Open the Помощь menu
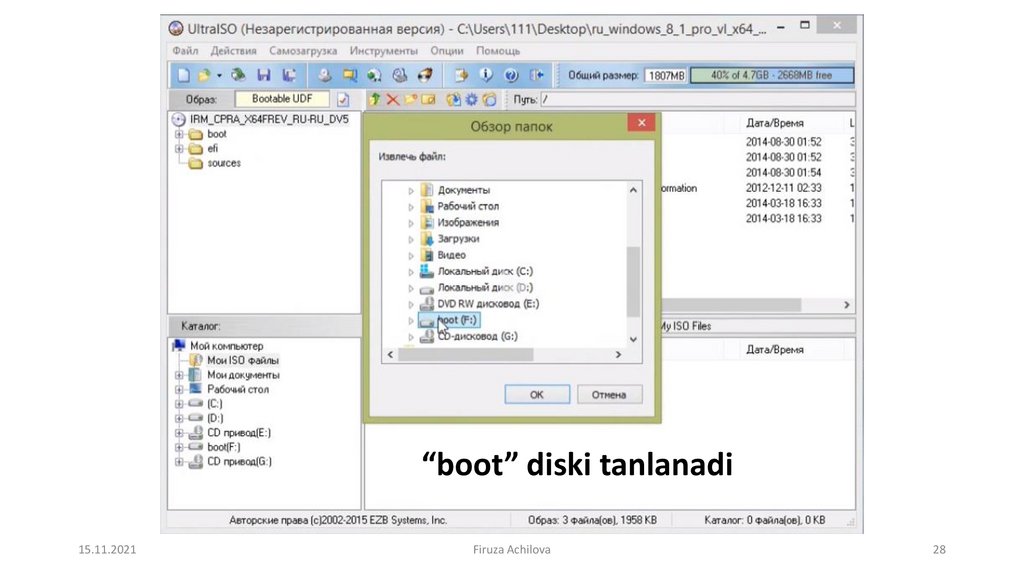The image size is (1024, 576). 498,51
